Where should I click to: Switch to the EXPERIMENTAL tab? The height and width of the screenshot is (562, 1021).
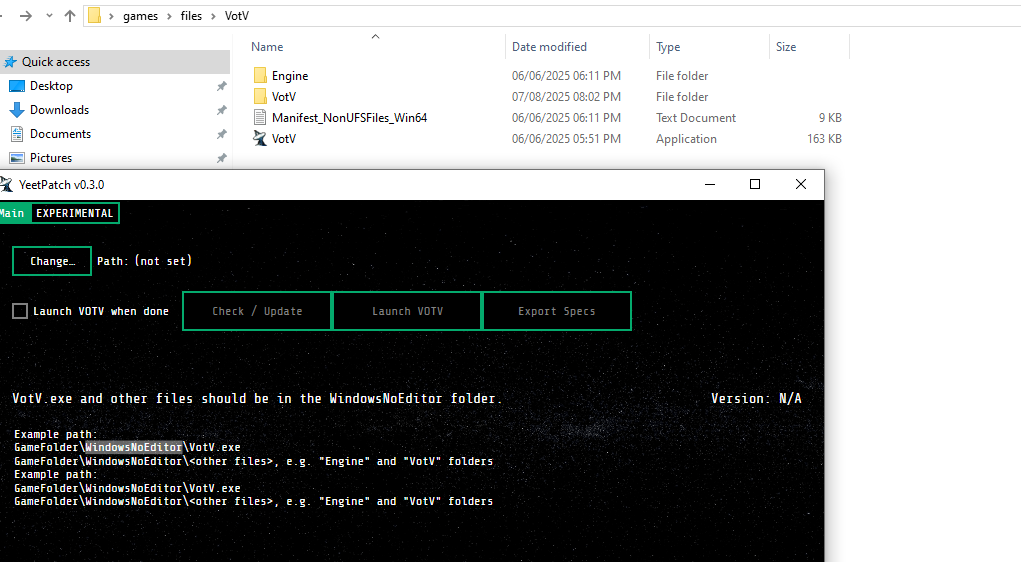(x=75, y=213)
